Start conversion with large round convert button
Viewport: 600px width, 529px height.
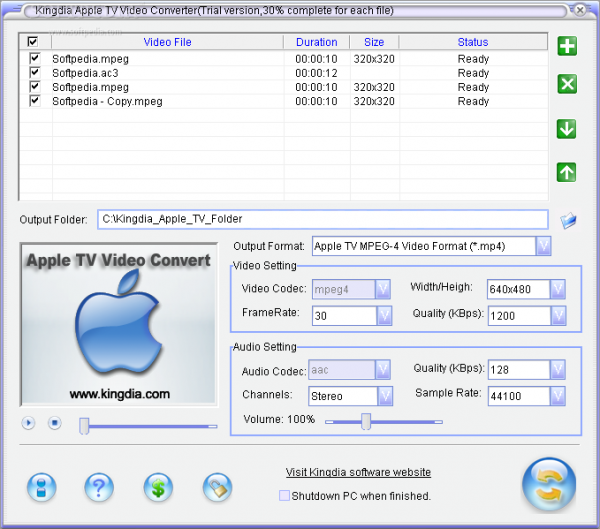(x=549, y=486)
